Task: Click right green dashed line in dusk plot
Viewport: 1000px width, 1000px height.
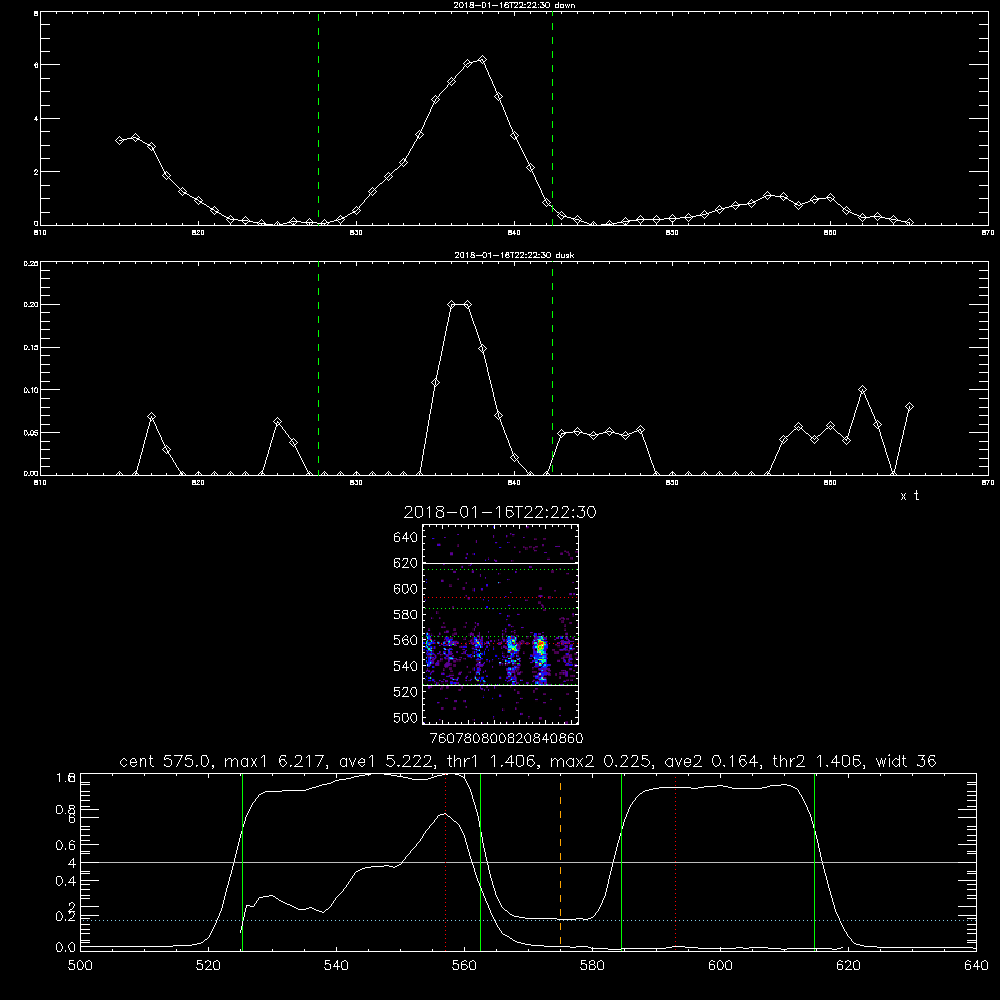Action: point(552,368)
